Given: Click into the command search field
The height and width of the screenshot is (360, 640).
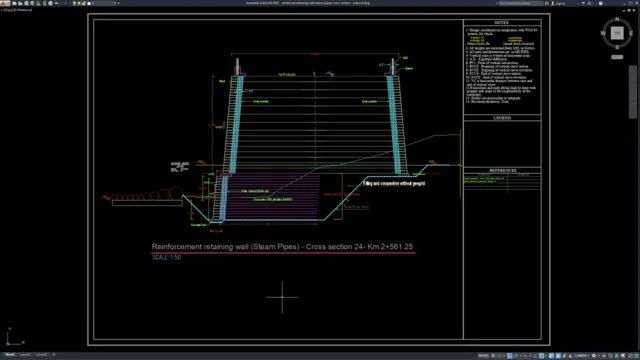Looking at the screenshot, I should 521,3.
